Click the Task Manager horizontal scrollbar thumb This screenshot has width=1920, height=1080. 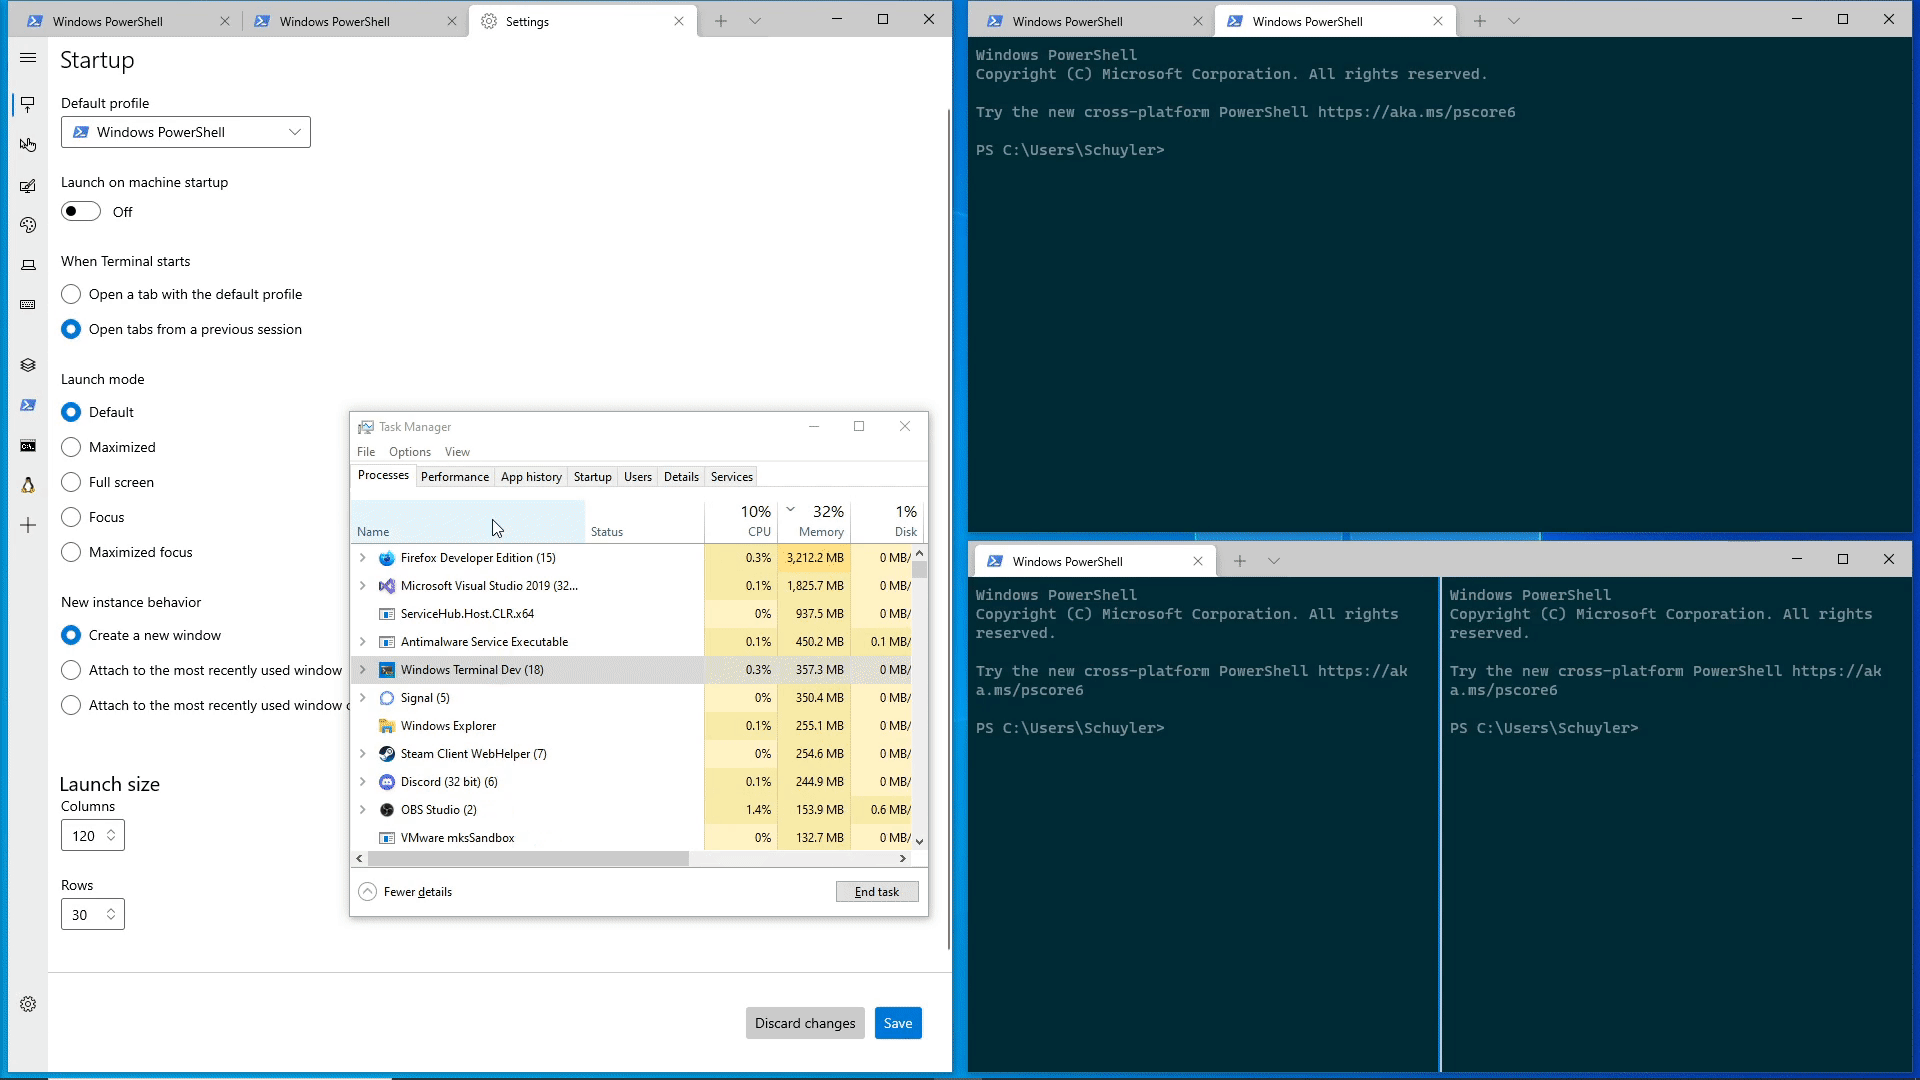pyautogui.click(x=528, y=859)
